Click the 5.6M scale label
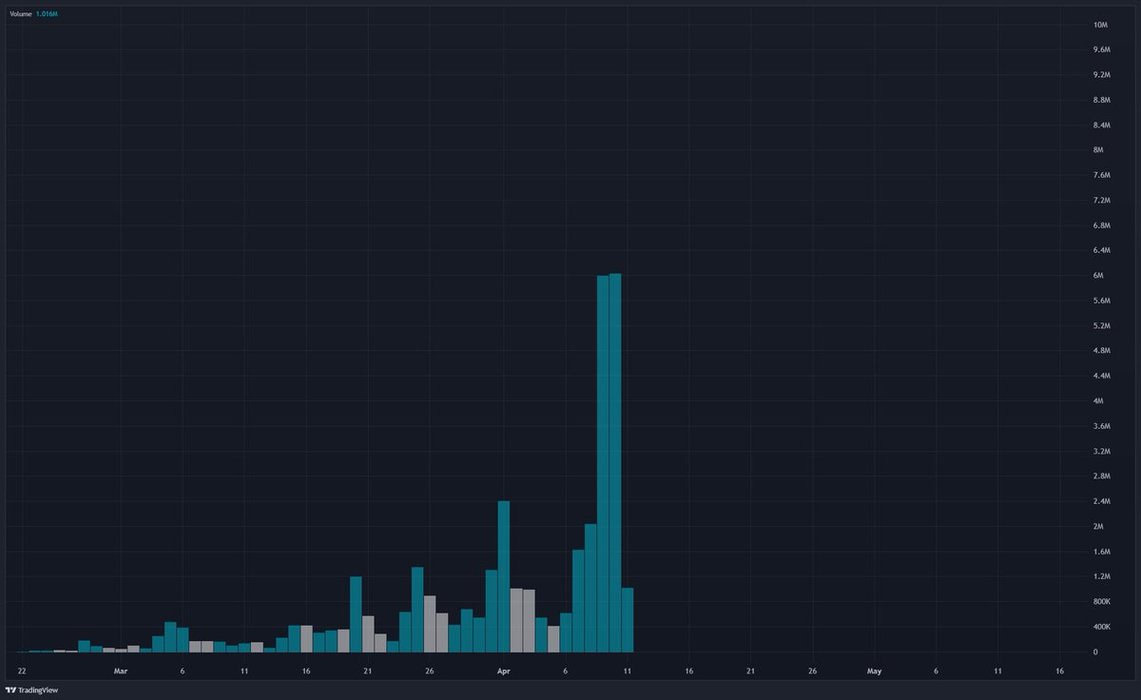 pos(1102,301)
